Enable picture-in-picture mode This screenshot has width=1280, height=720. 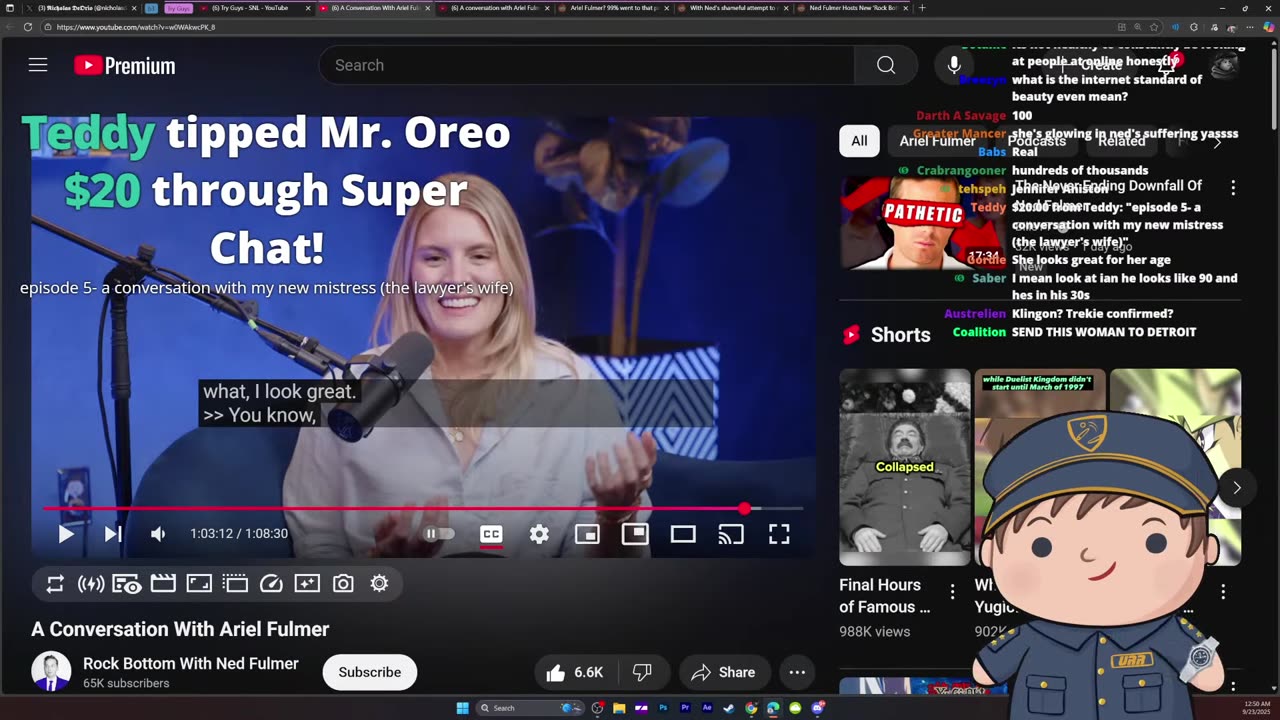(635, 534)
